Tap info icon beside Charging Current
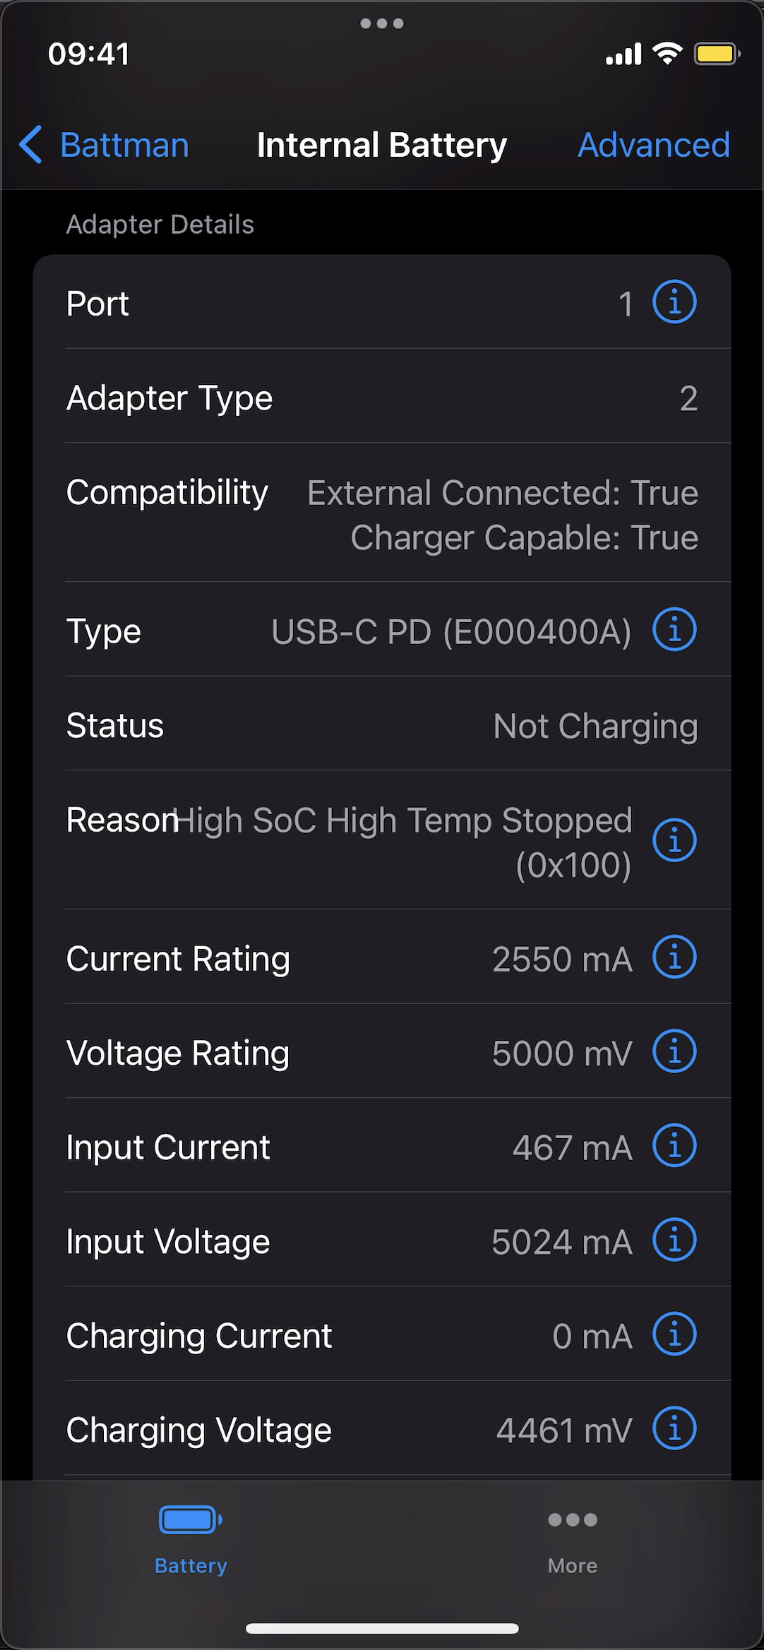 click(674, 1334)
